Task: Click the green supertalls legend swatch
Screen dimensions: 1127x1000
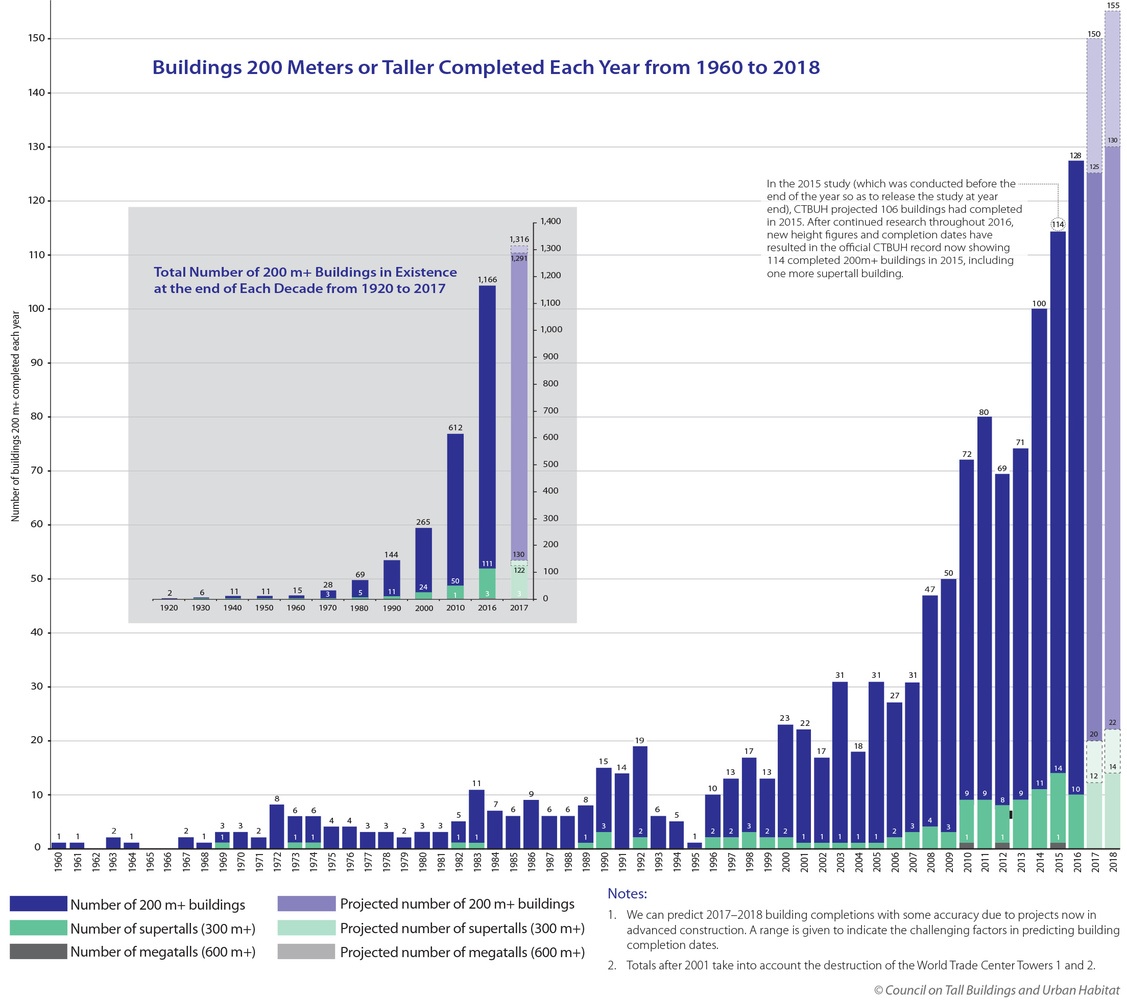Action: tap(38, 927)
